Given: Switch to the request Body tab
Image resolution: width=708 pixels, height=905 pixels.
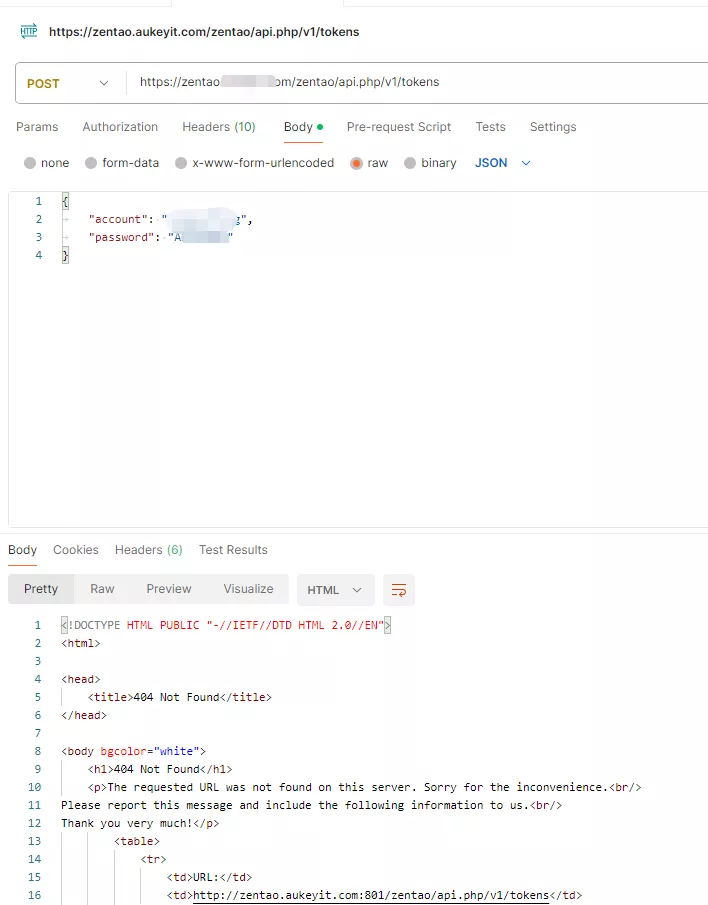Looking at the screenshot, I should (x=303, y=127).
